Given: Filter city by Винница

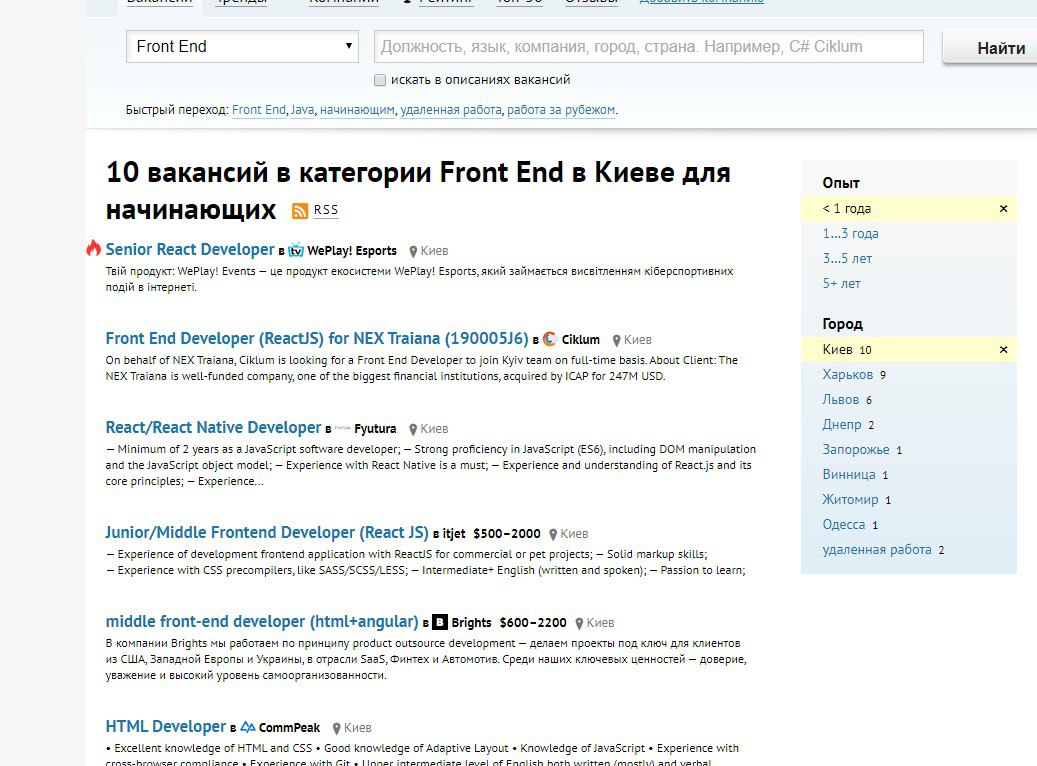Looking at the screenshot, I should [849, 475].
